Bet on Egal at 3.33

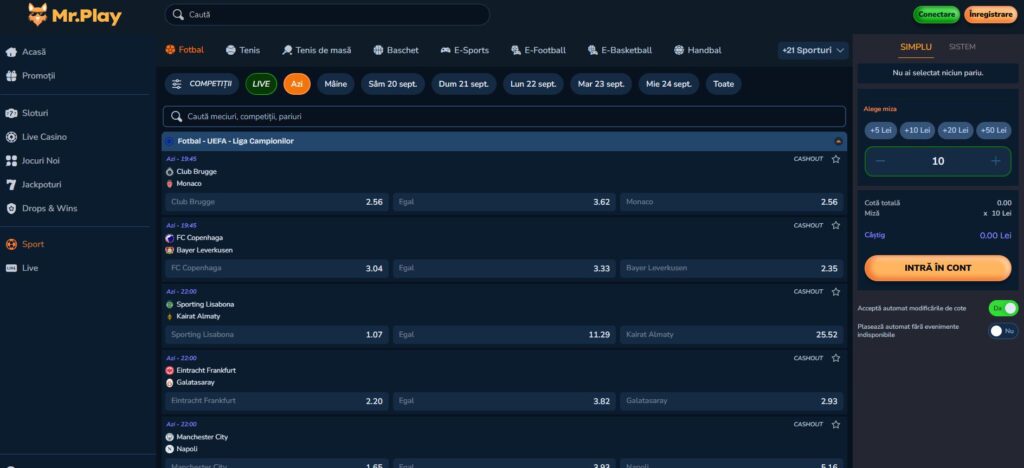tap(504, 268)
